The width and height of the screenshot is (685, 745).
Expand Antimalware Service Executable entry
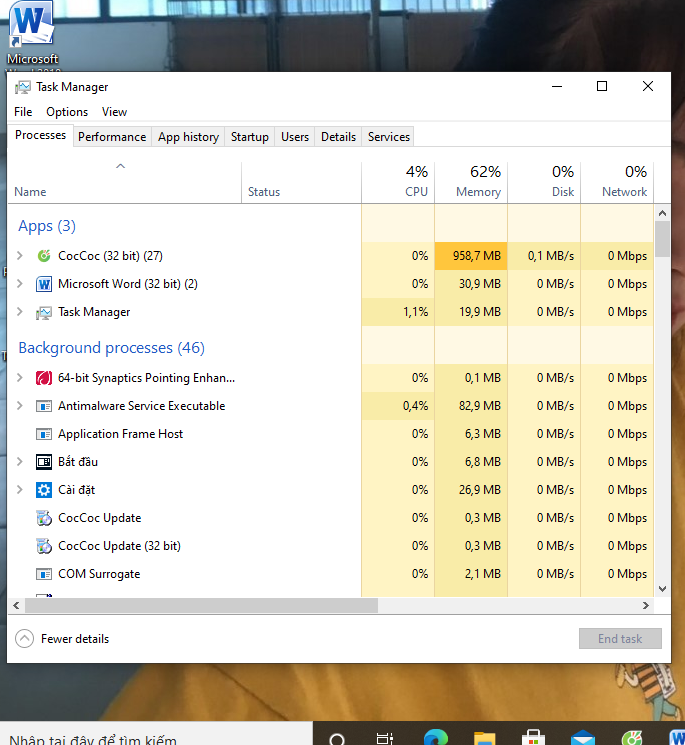[x=19, y=406]
